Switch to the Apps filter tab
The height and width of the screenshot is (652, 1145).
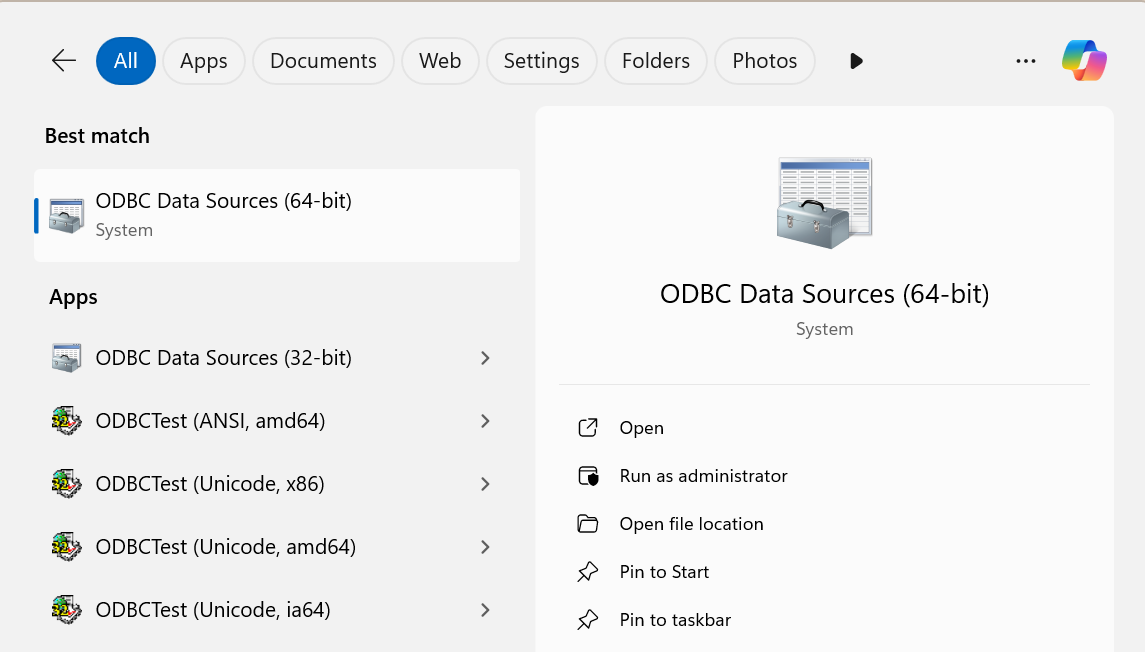[204, 60]
